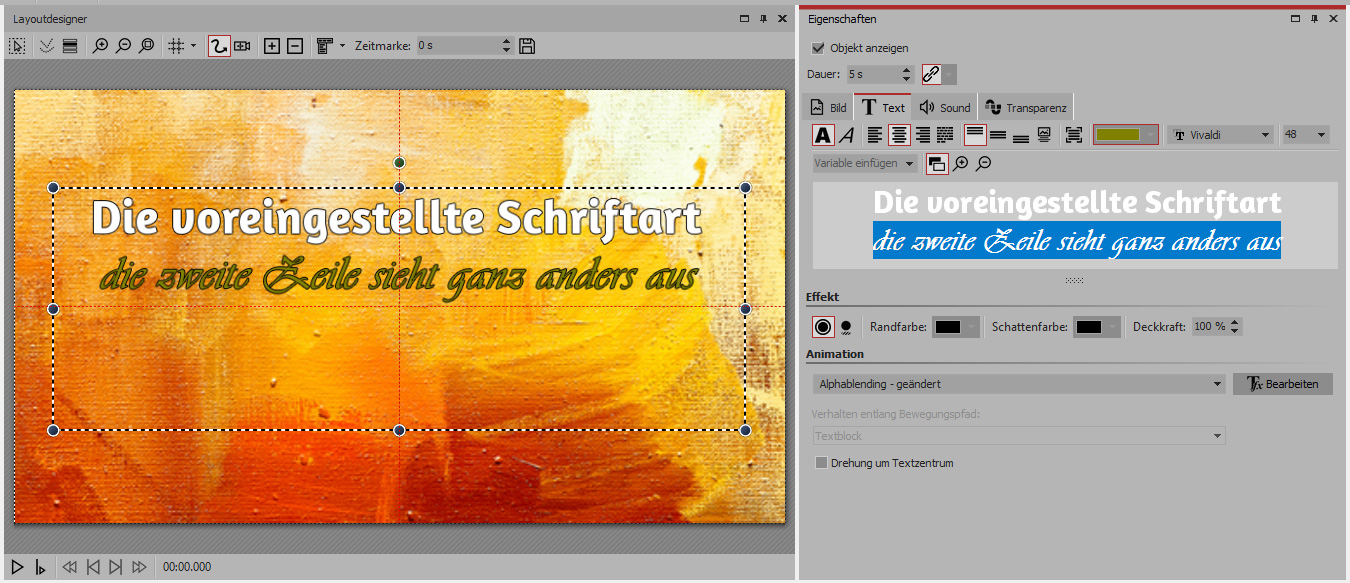Apply italic text formatting
This screenshot has height=583, width=1350.
point(846,135)
